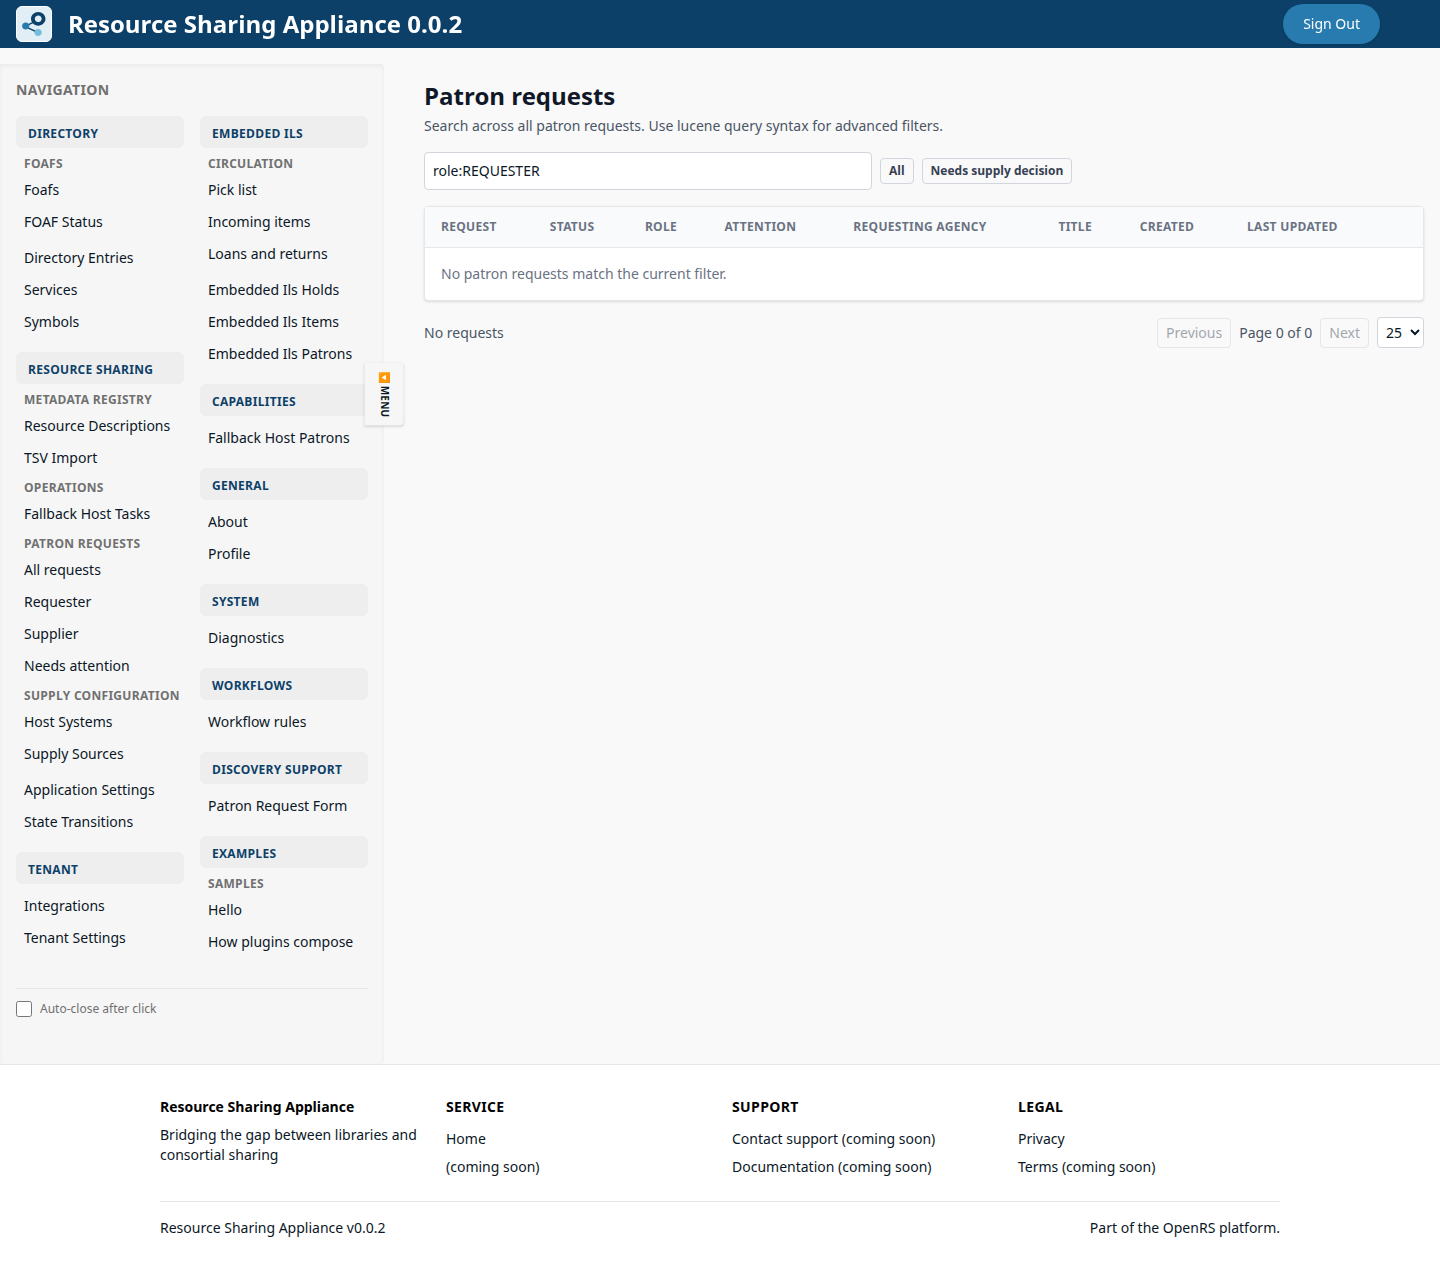
Task: Focus the role:REQUESTER search field
Action: 648,171
